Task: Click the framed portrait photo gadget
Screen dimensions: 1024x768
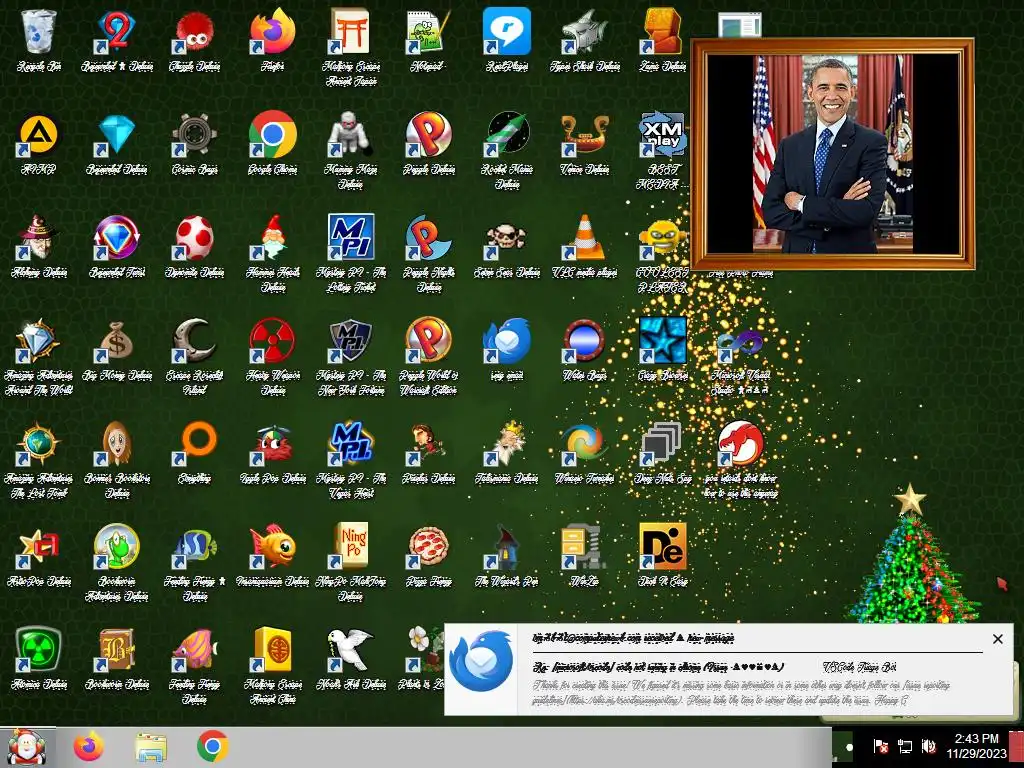Action: click(x=833, y=153)
